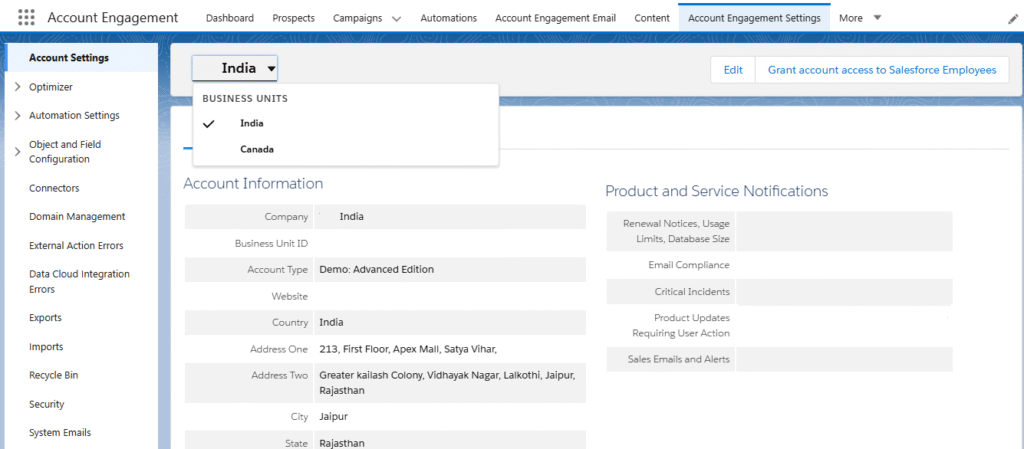Viewport: 1024px width, 449px height.
Task: Open Account Engagement Email tab
Action: (555, 18)
